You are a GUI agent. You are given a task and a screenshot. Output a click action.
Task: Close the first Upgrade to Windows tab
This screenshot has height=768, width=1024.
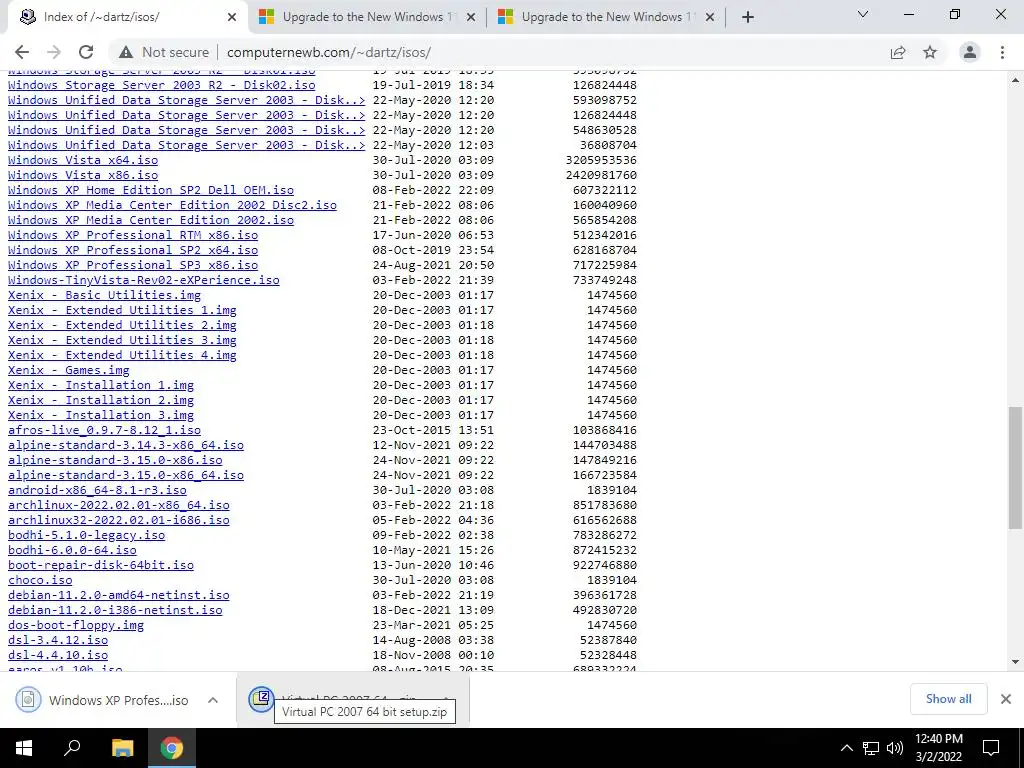click(x=471, y=17)
